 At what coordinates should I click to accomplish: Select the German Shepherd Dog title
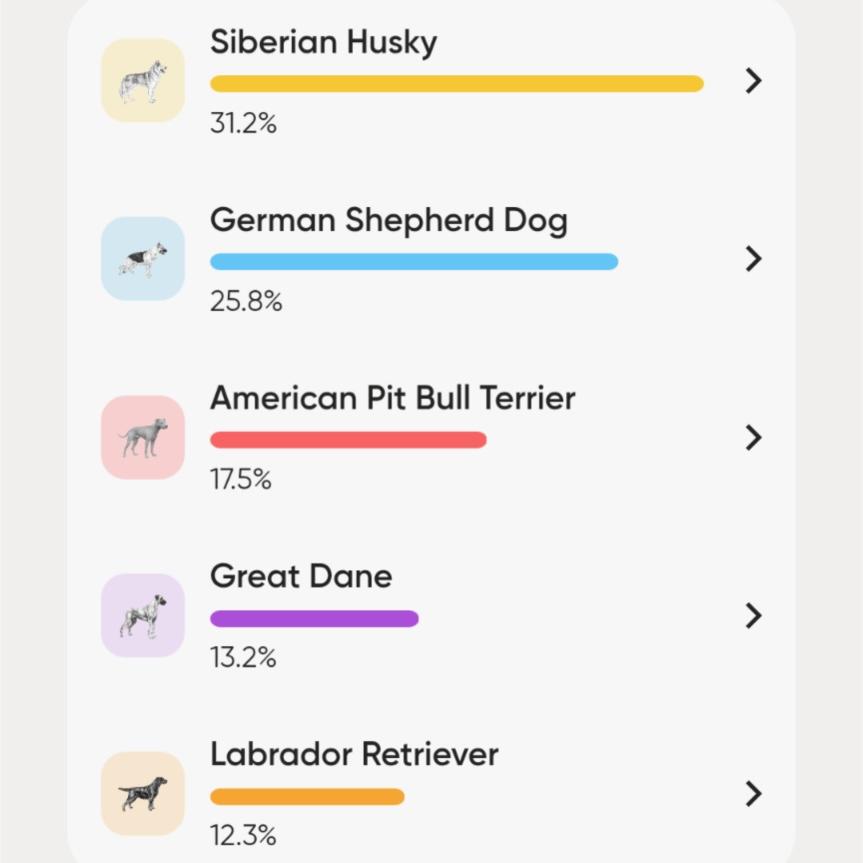click(388, 221)
